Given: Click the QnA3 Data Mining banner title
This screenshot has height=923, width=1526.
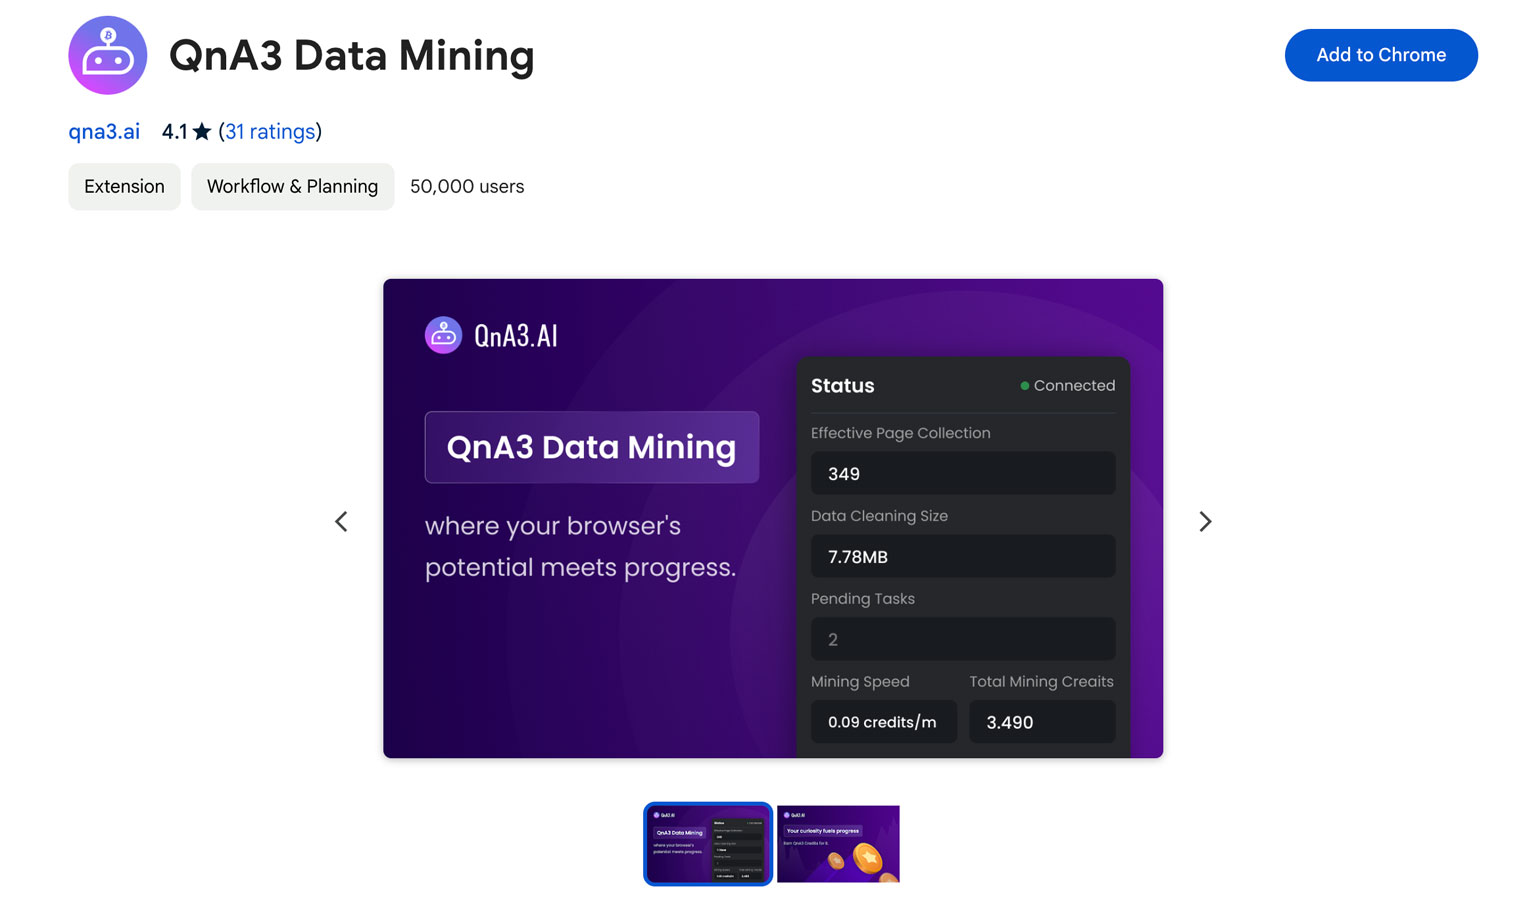Looking at the screenshot, I should [592, 447].
